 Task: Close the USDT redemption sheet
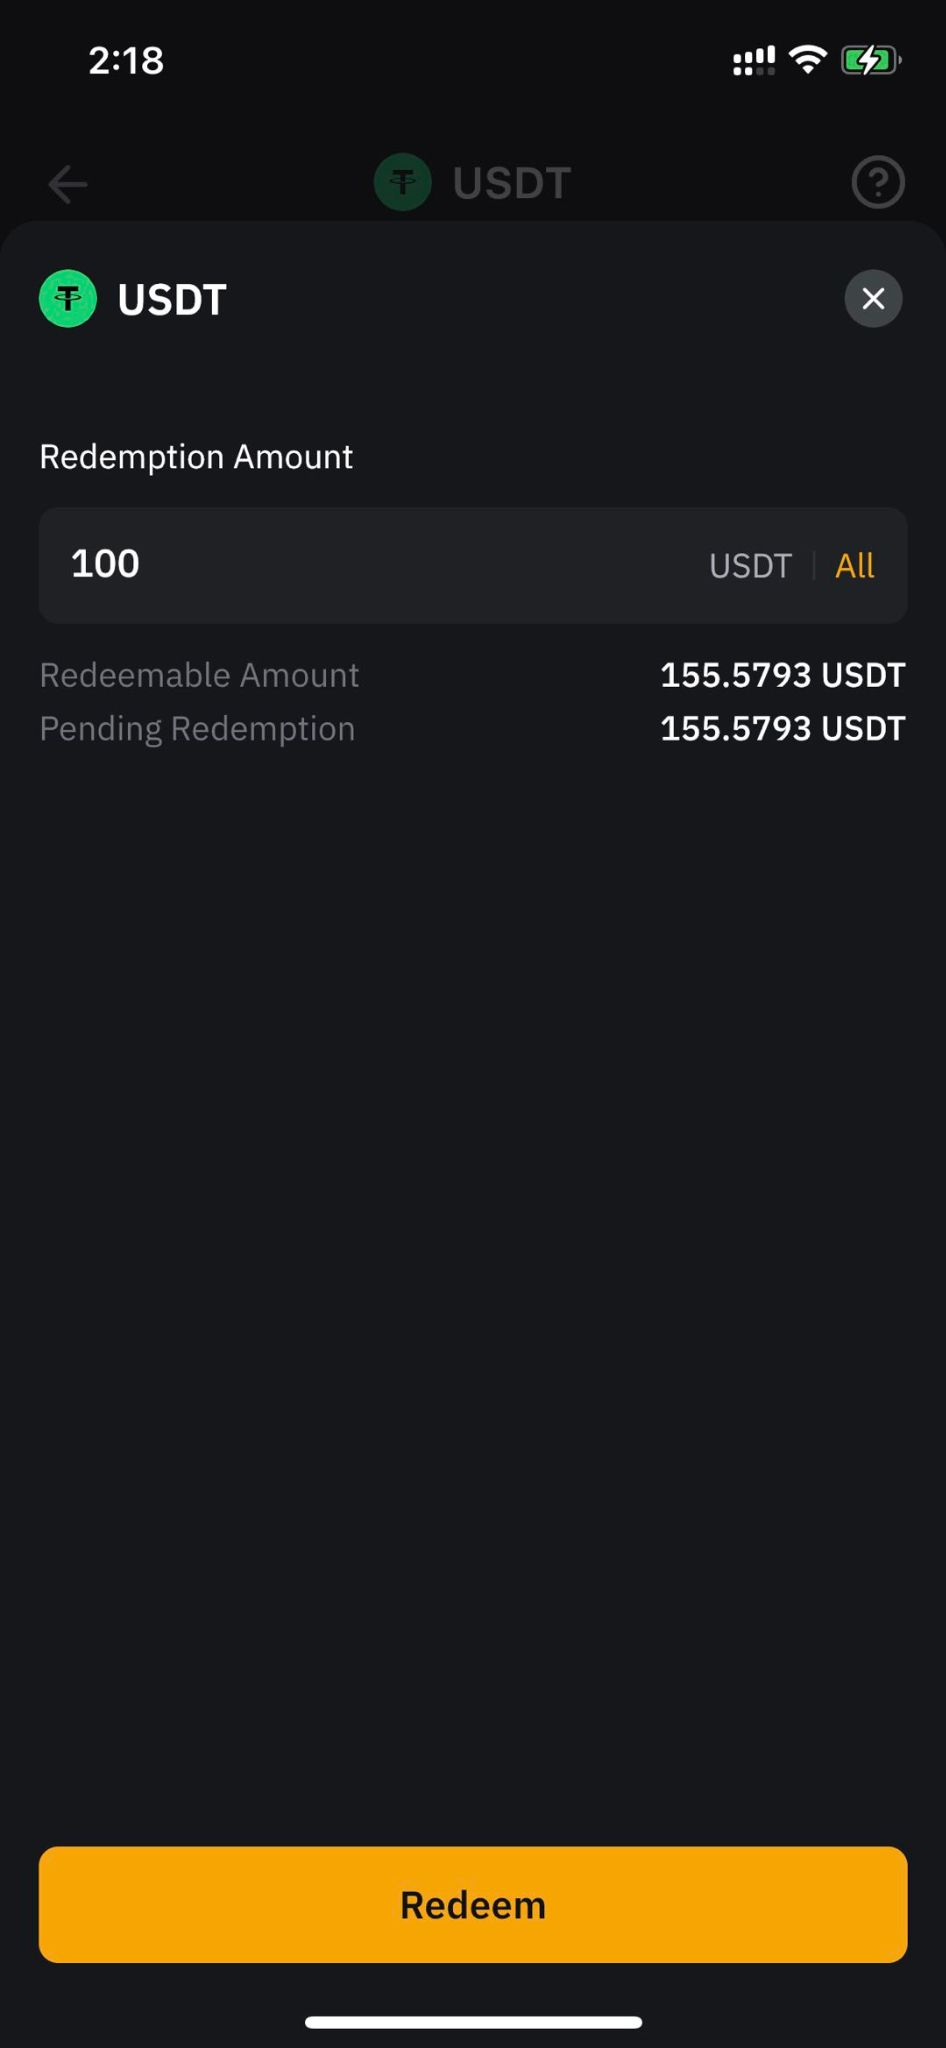pyautogui.click(x=873, y=298)
